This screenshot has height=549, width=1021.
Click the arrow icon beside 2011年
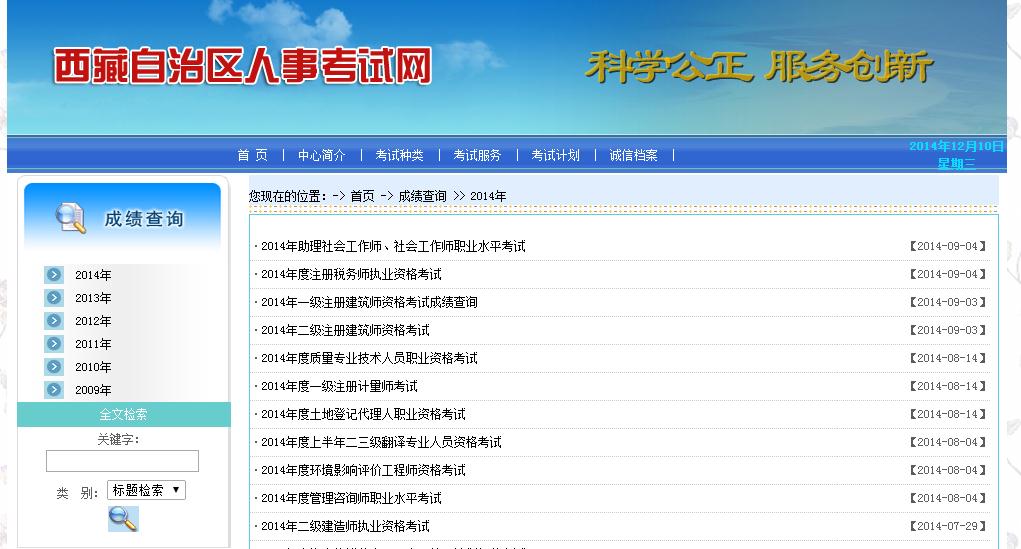(54, 344)
